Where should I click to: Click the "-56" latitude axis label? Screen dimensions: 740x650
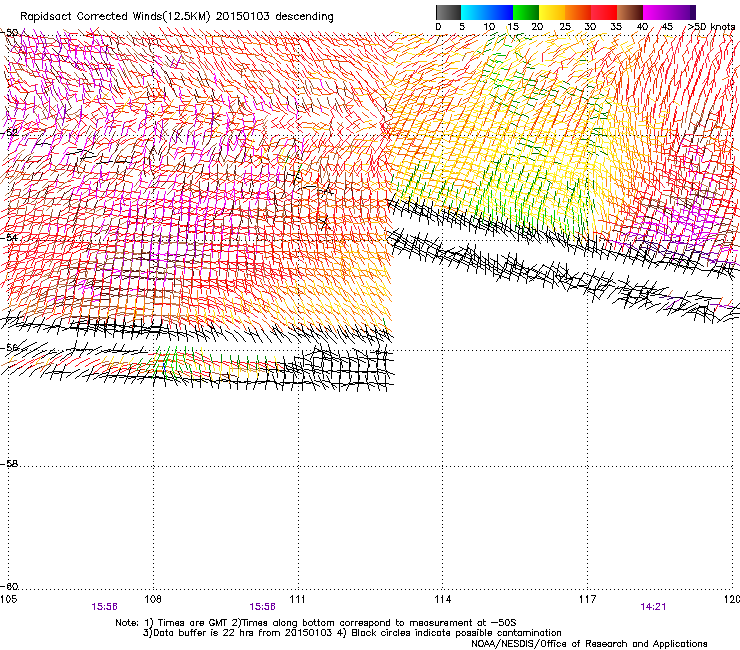[9, 347]
